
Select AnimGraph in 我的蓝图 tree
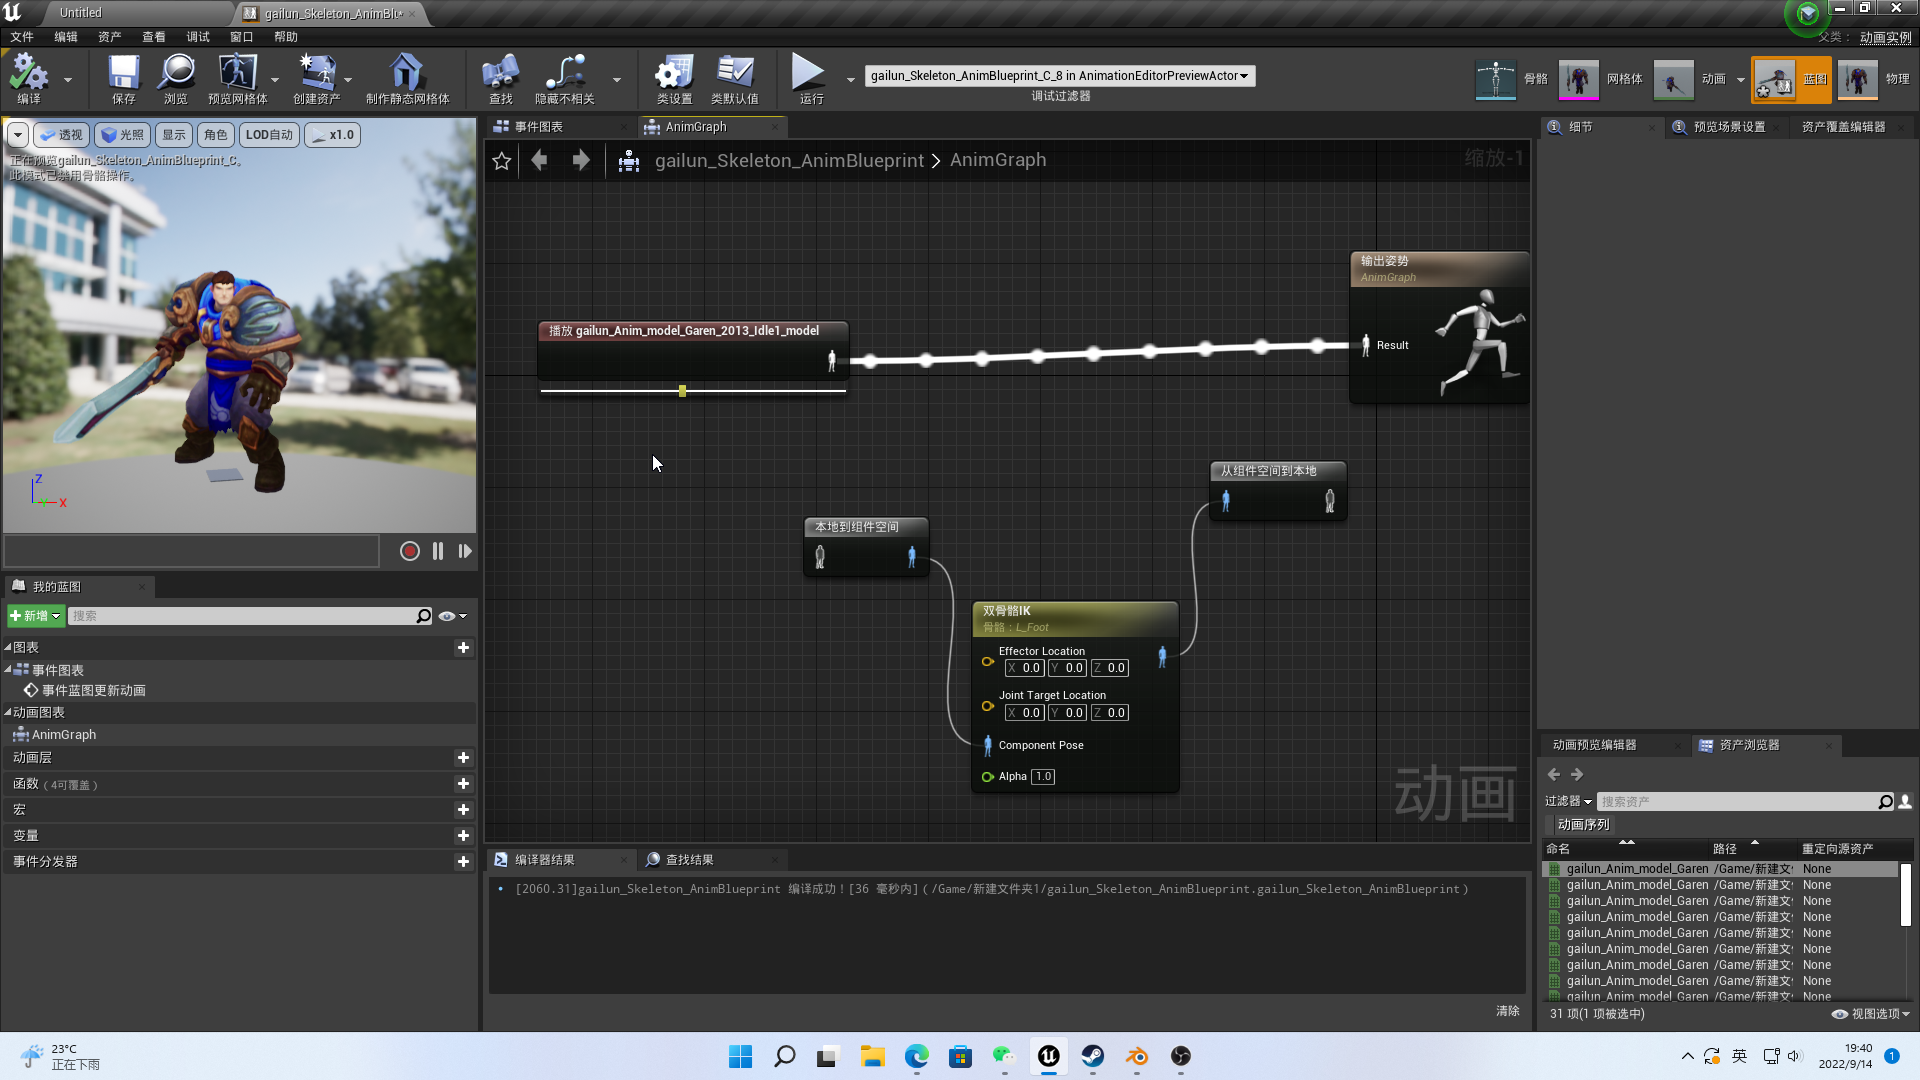coord(64,735)
